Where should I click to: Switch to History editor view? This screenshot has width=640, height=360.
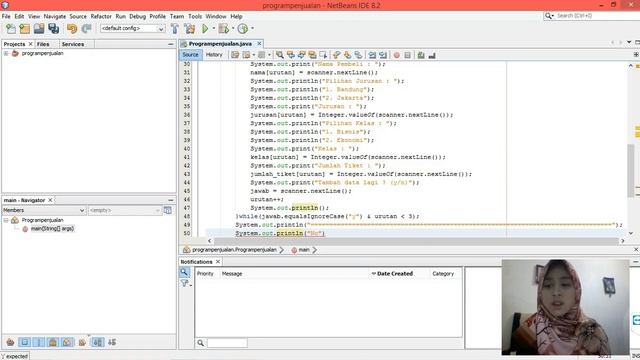point(214,55)
